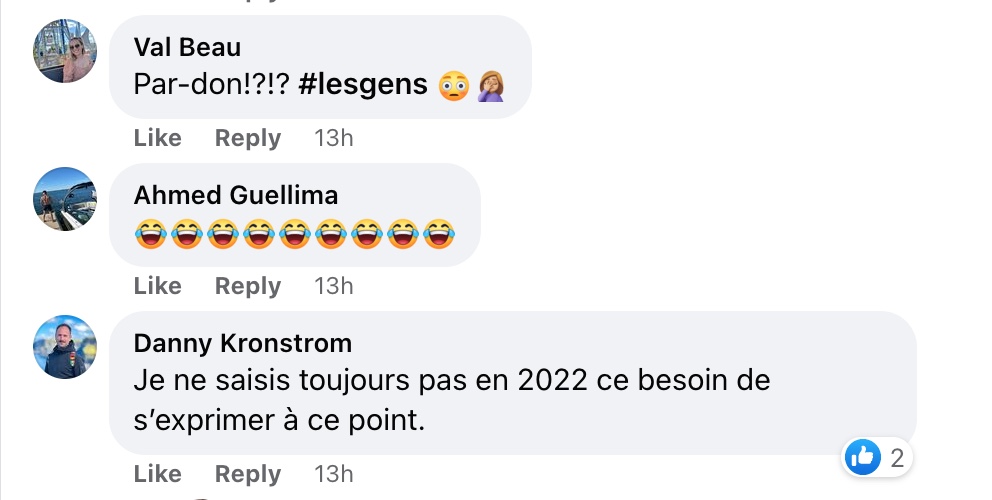Open Danny Kronstrom's profile picture

[x=65, y=347]
